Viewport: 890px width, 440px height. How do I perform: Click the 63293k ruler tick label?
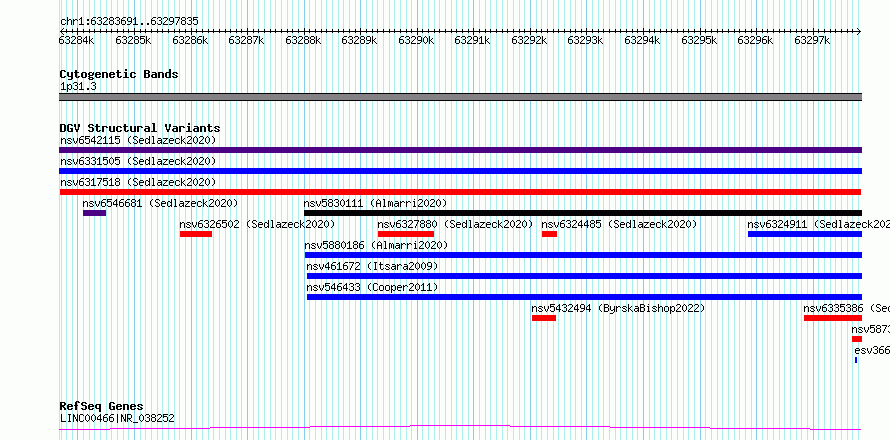(586, 40)
